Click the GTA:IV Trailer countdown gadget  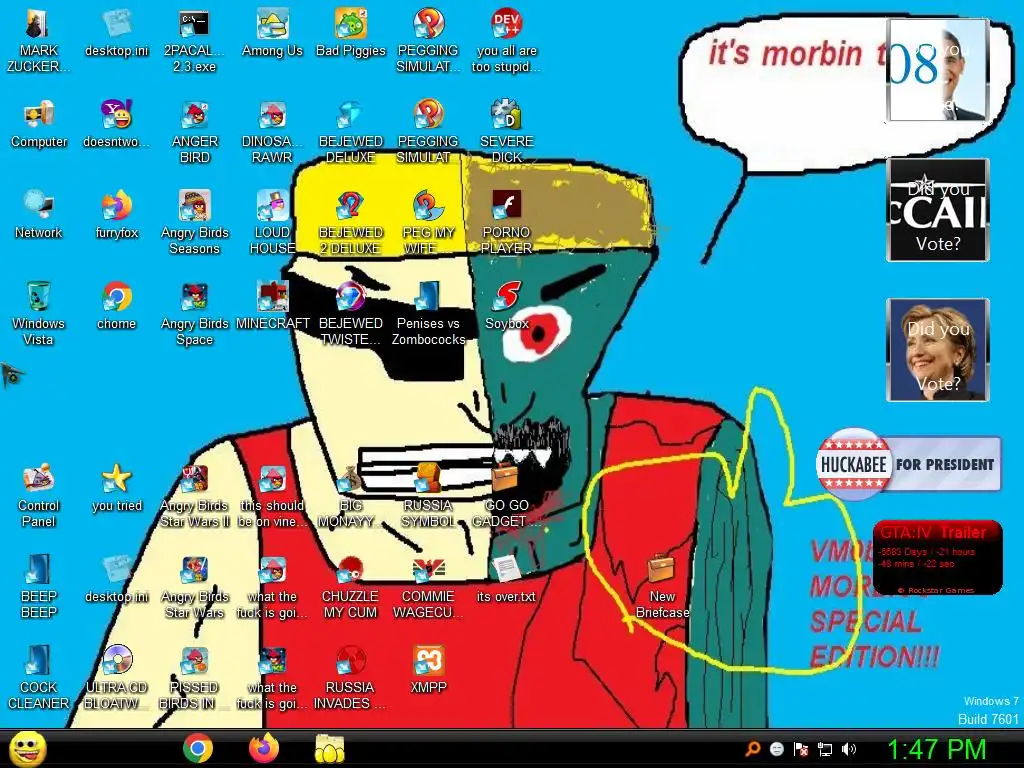[x=938, y=558]
